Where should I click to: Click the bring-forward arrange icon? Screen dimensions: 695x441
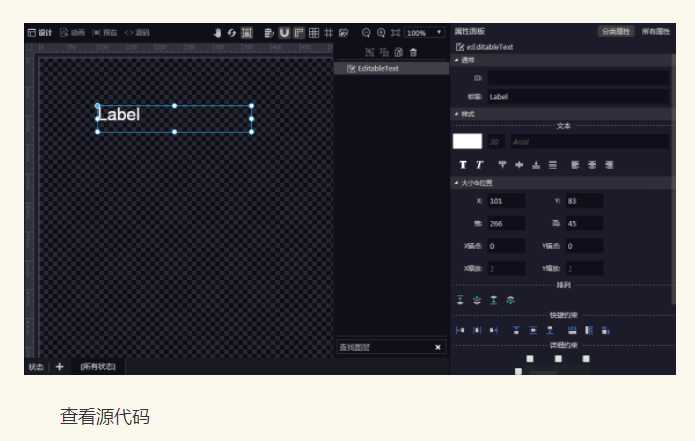(477, 300)
